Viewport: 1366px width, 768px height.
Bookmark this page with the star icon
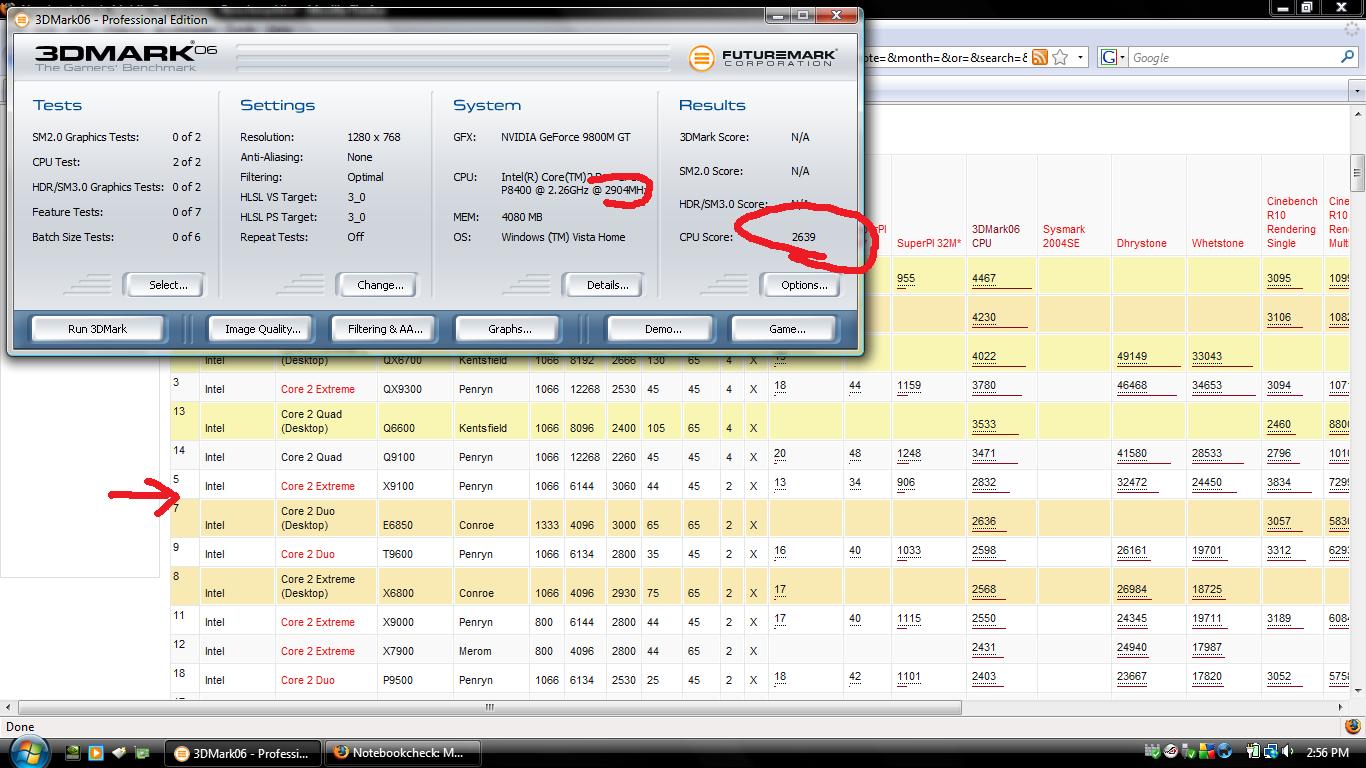pyautogui.click(x=1060, y=57)
